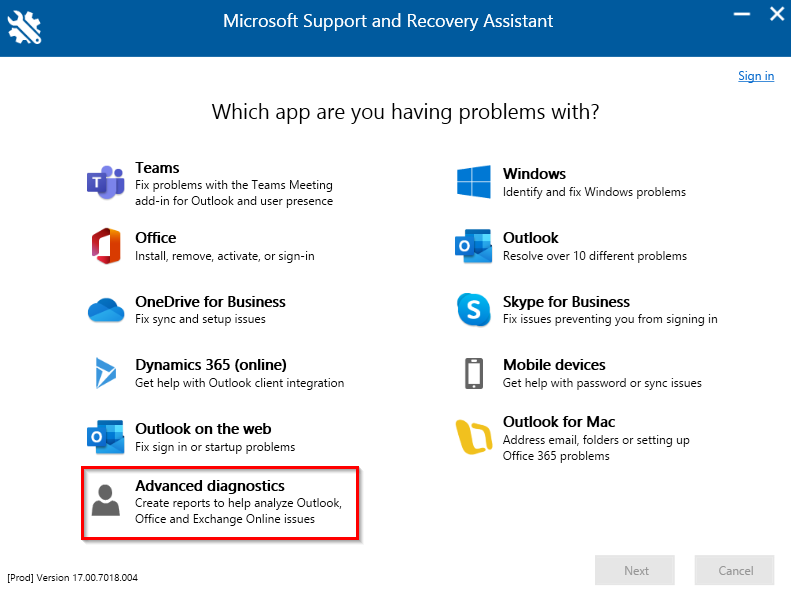Select the Teams heading
Screen dimensions: 791x592
coord(157,167)
